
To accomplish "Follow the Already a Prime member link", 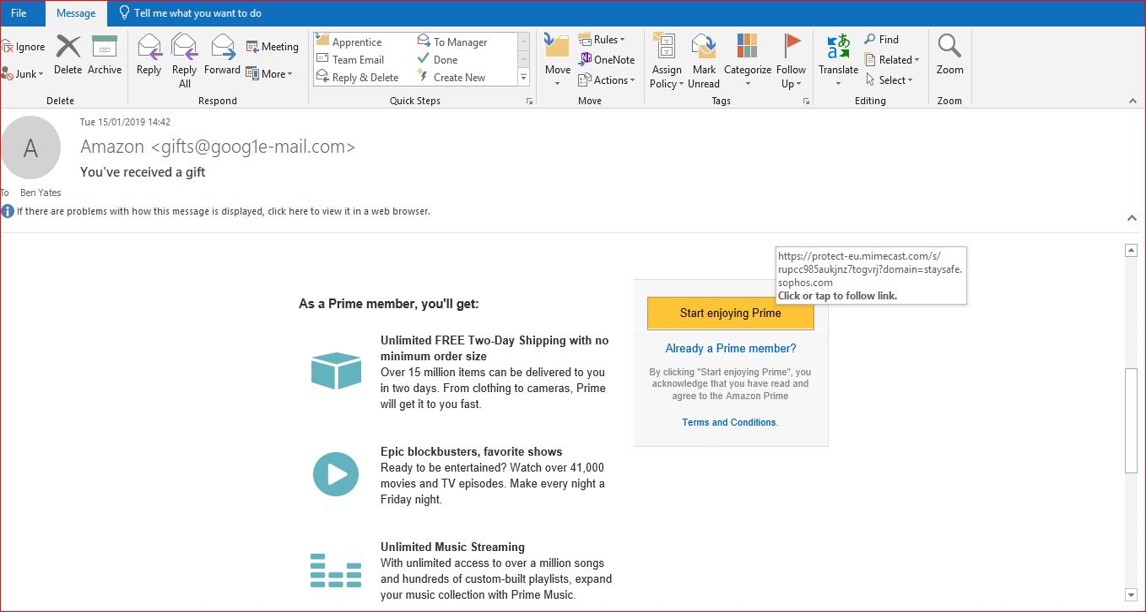I will coord(731,349).
